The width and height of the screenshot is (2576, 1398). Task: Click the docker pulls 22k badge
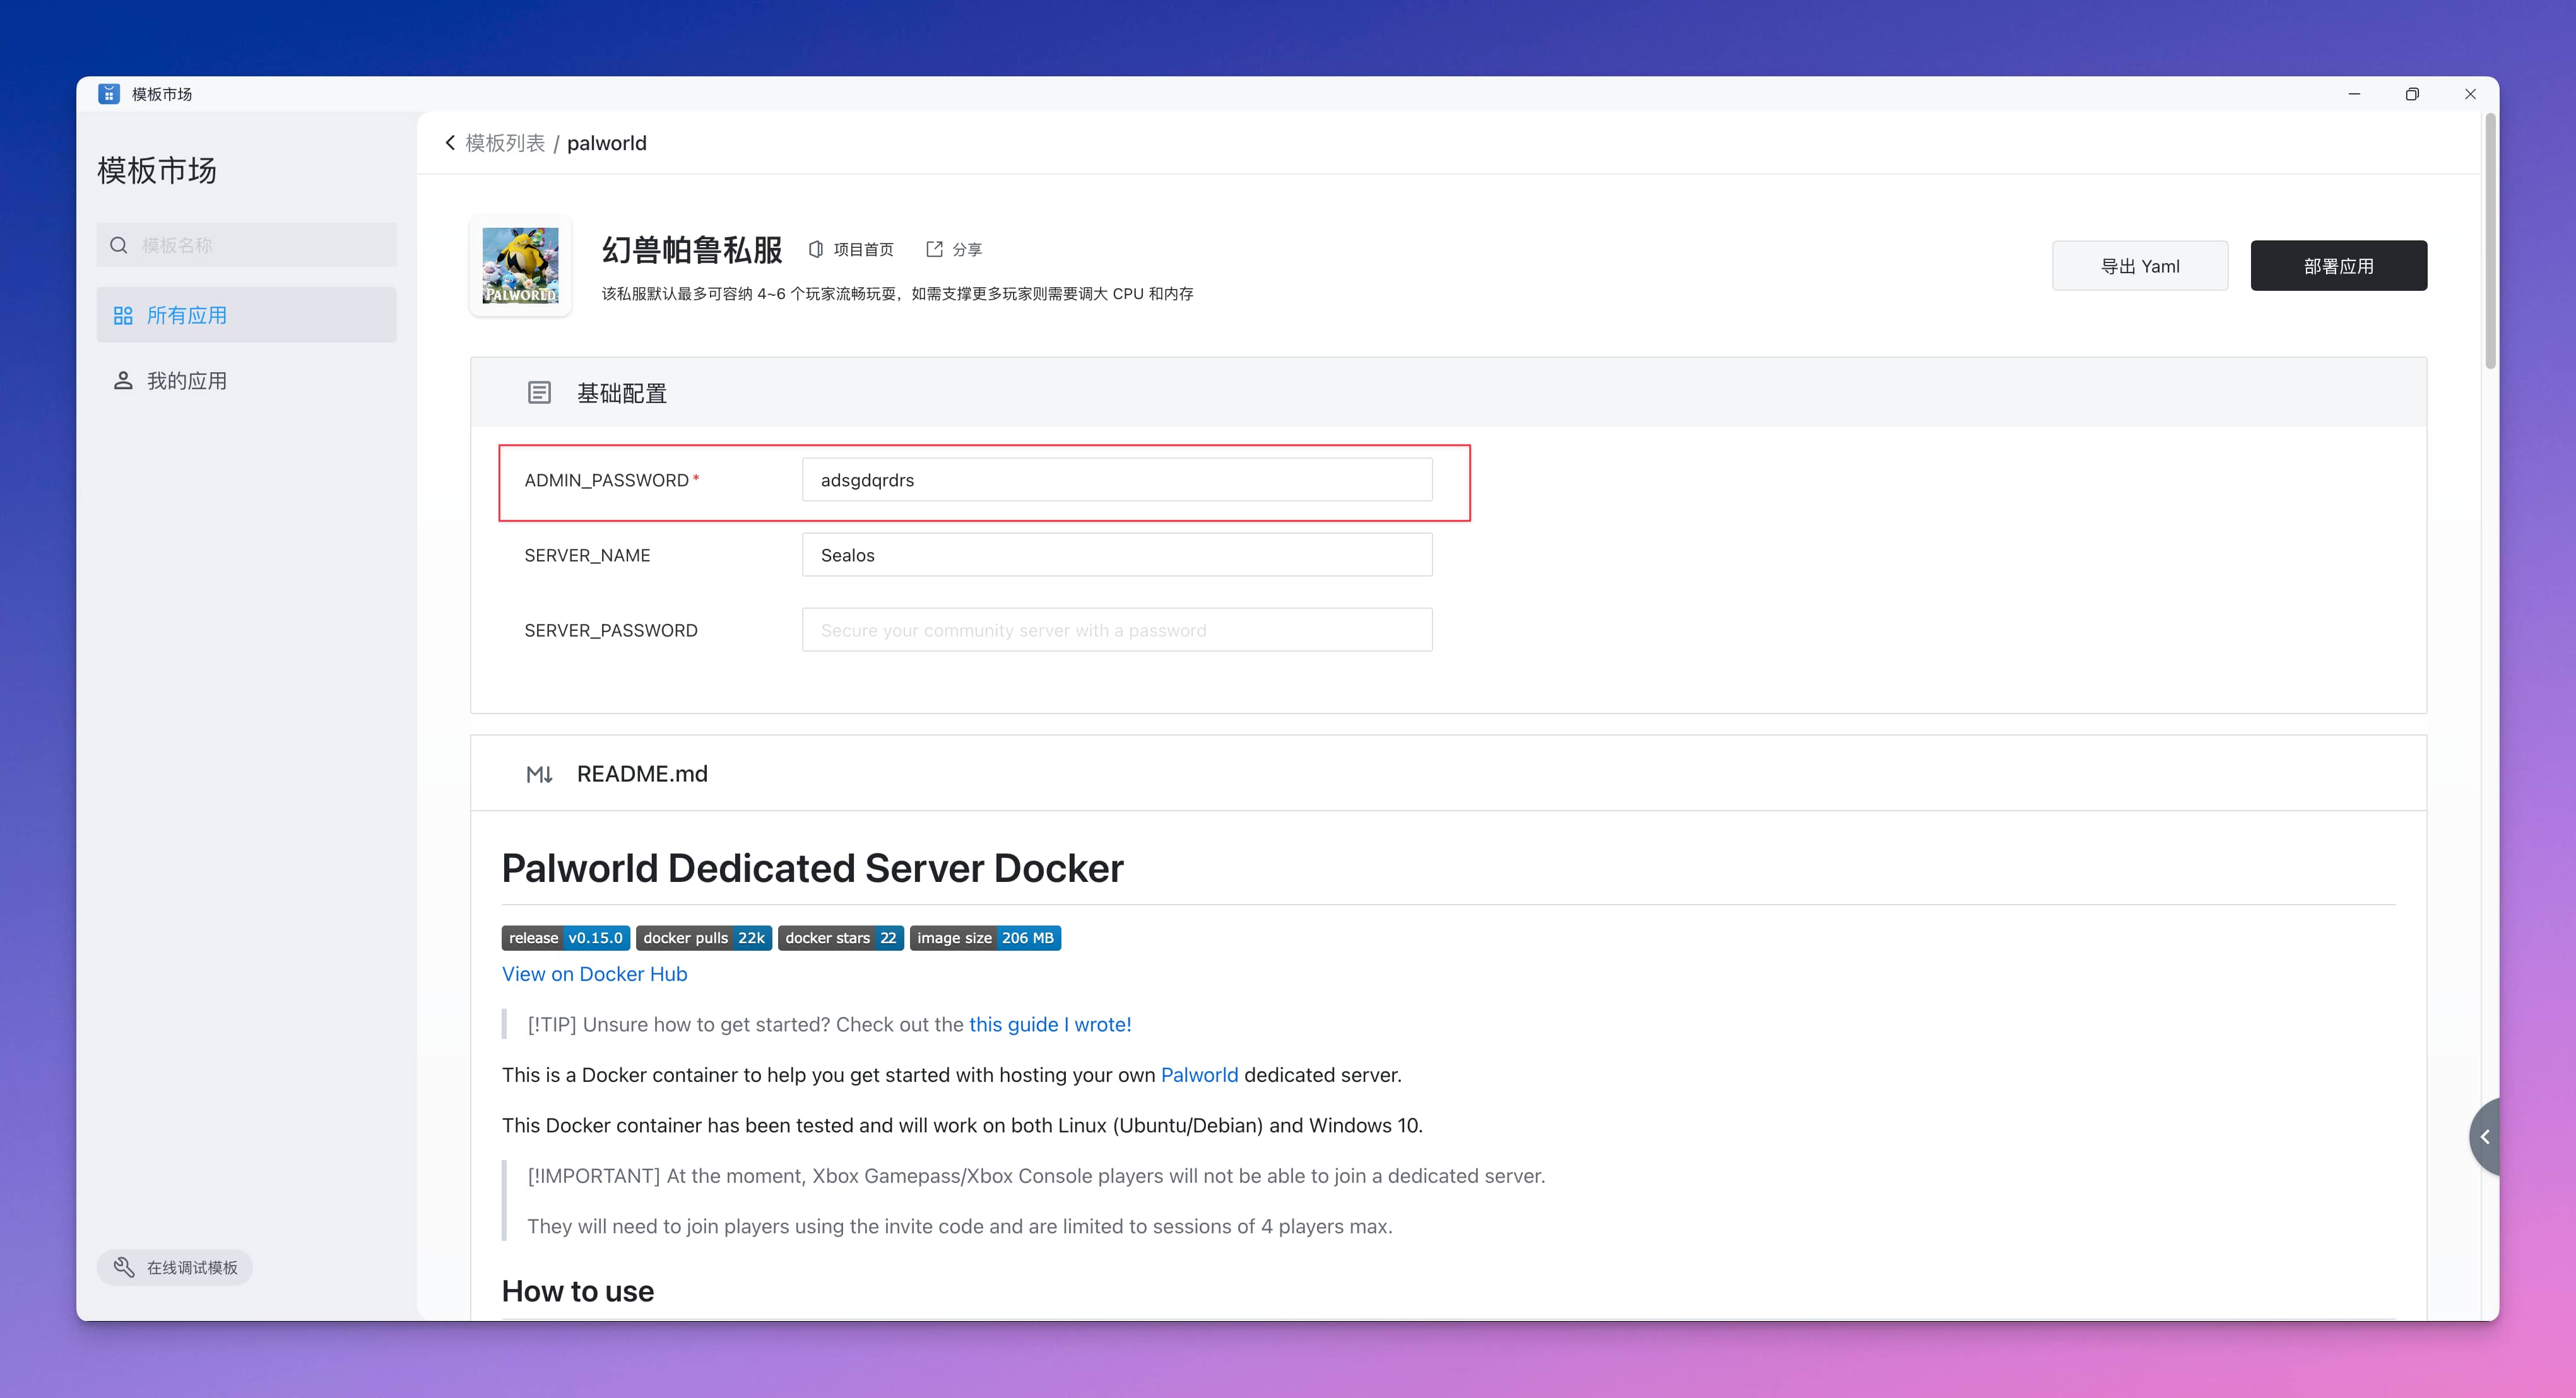pyautogui.click(x=704, y=938)
